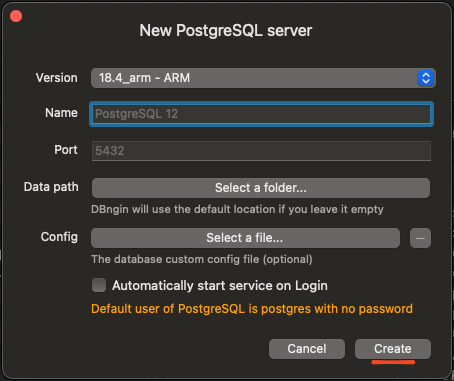
Task: Click the Version label
Action: tap(57, 78)
